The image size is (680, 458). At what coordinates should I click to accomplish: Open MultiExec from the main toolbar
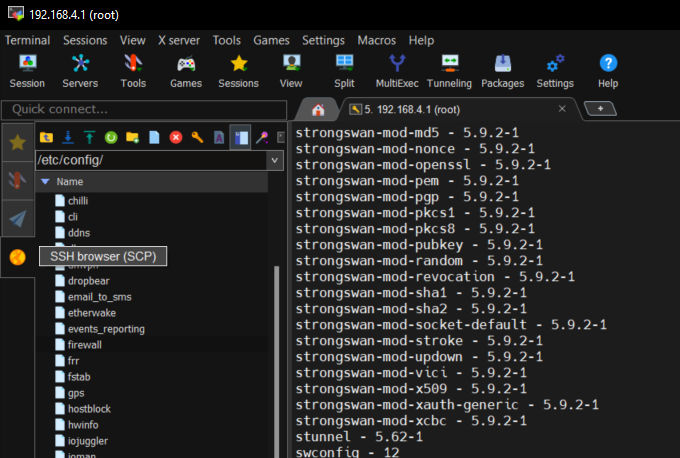pos(397,71)
